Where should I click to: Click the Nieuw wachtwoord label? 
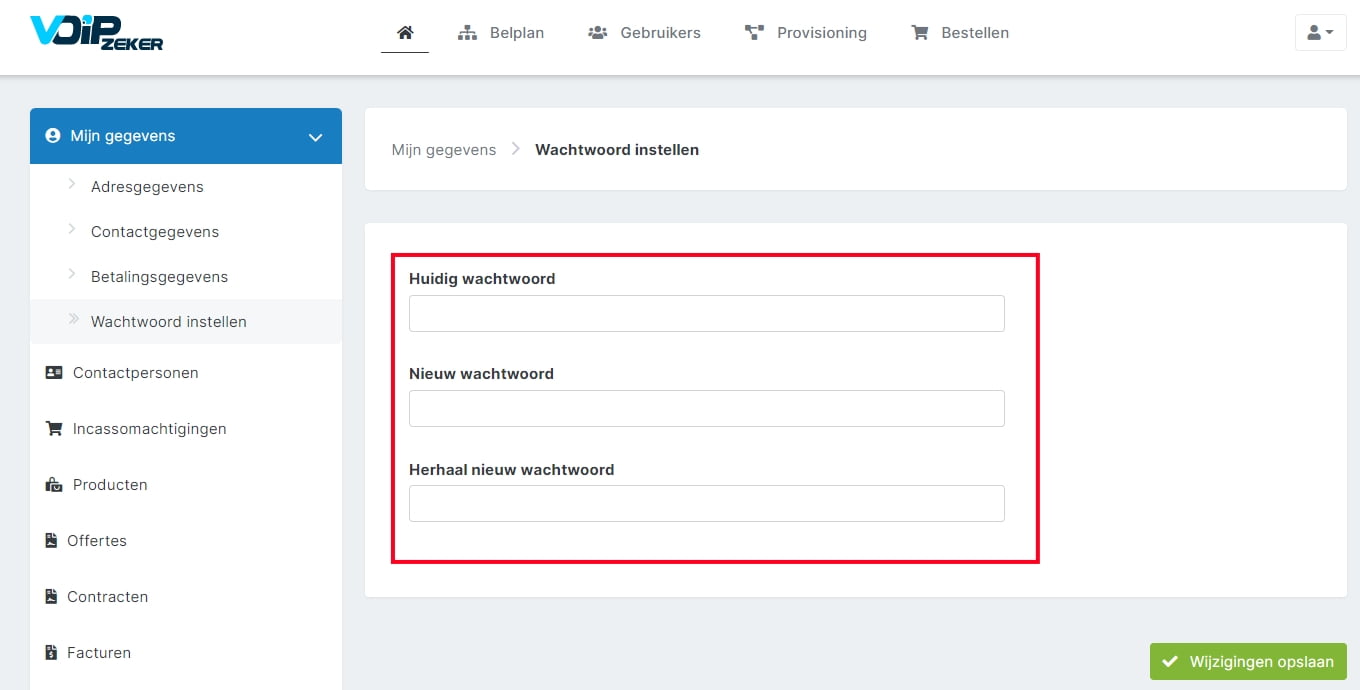[481, 374]
